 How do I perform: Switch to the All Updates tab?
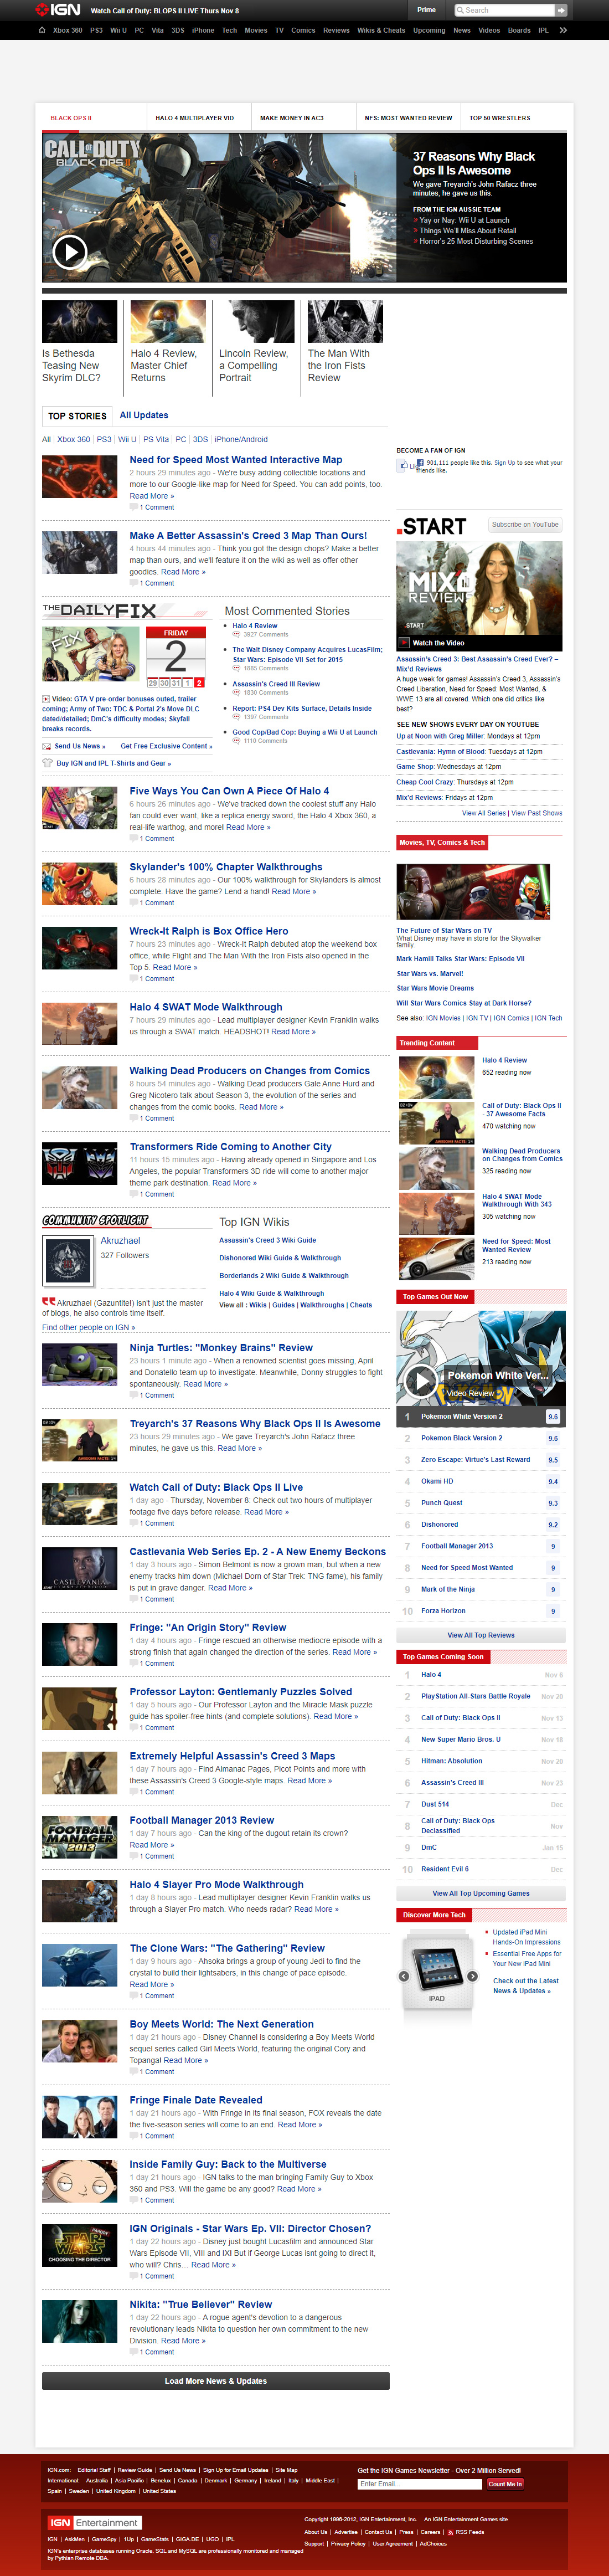coord(144,415)
